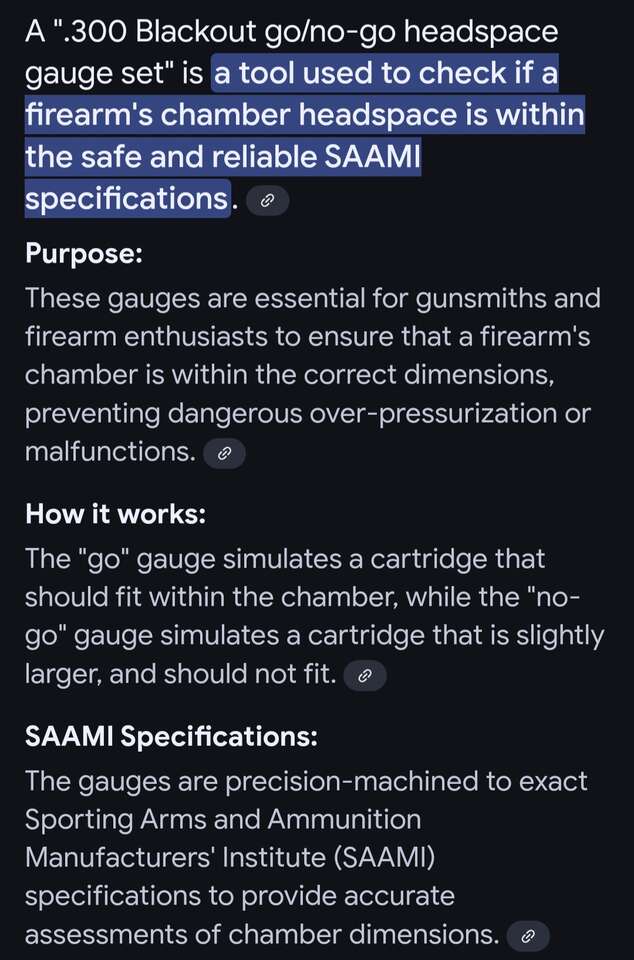
Task: Tap the "SAAMI Specifications:" heading
Action: pyautogui.click(x=171, y=738)
